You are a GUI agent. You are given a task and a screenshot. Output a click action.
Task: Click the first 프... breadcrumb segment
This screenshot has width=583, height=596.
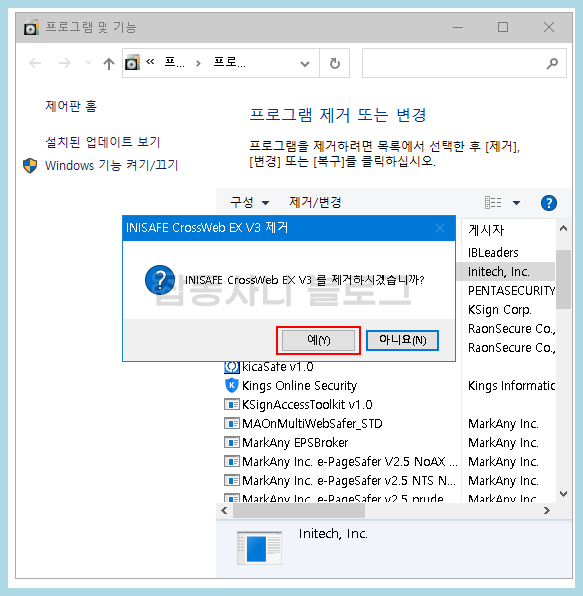point(174,63)
